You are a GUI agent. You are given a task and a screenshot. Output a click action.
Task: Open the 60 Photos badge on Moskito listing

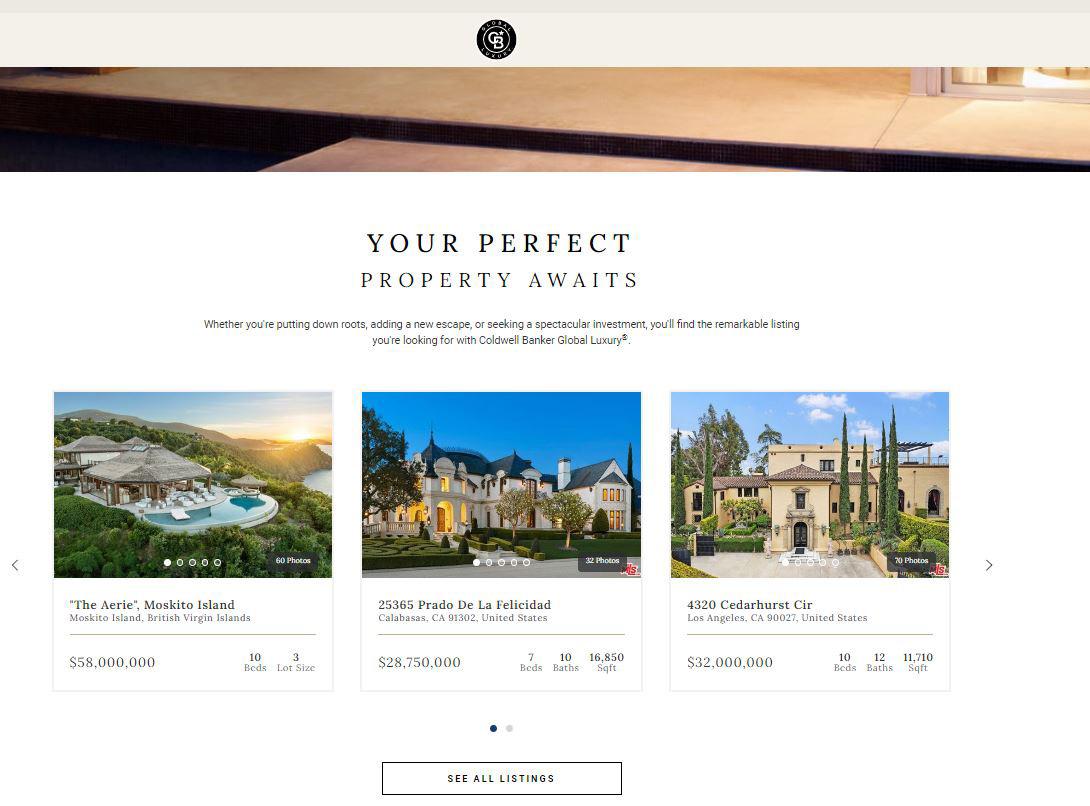click(x=293, y=561)
